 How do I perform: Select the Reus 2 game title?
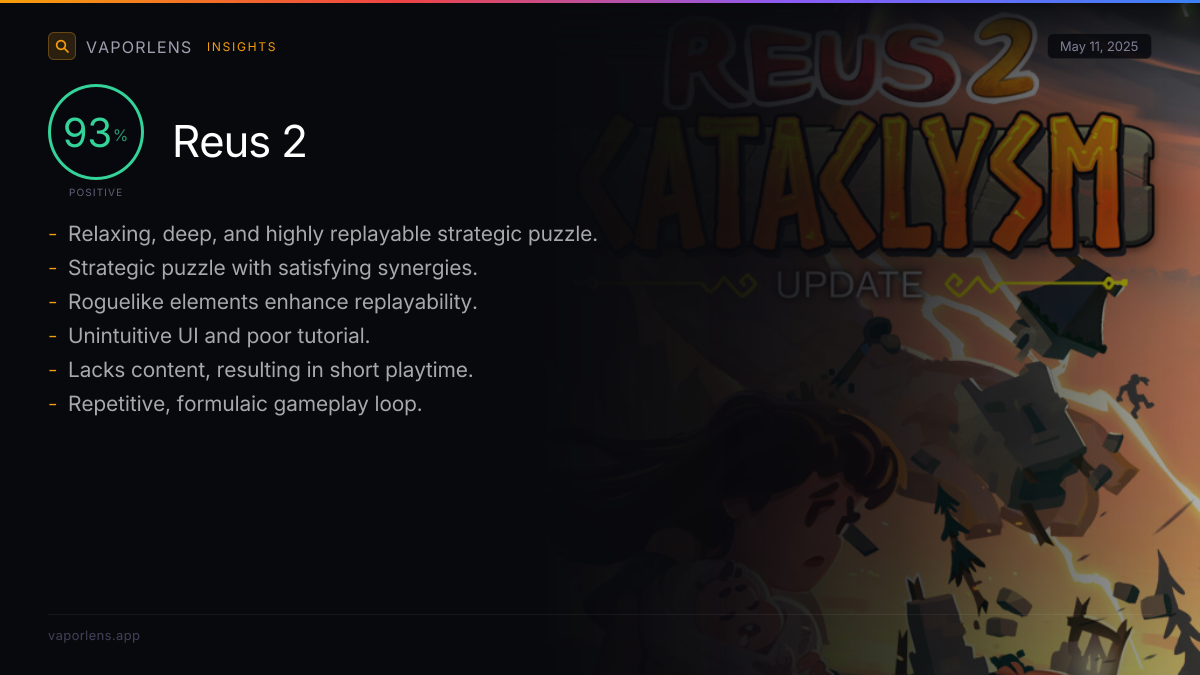(240, 142)
